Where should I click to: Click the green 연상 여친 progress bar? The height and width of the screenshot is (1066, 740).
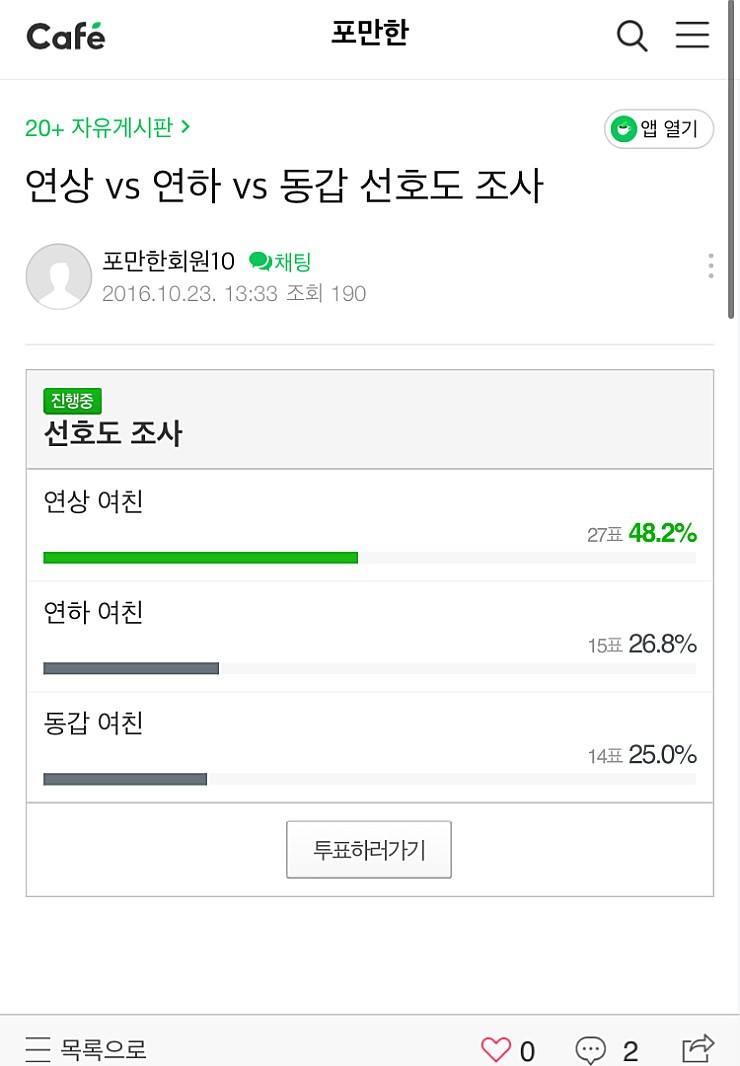point(200,557)
